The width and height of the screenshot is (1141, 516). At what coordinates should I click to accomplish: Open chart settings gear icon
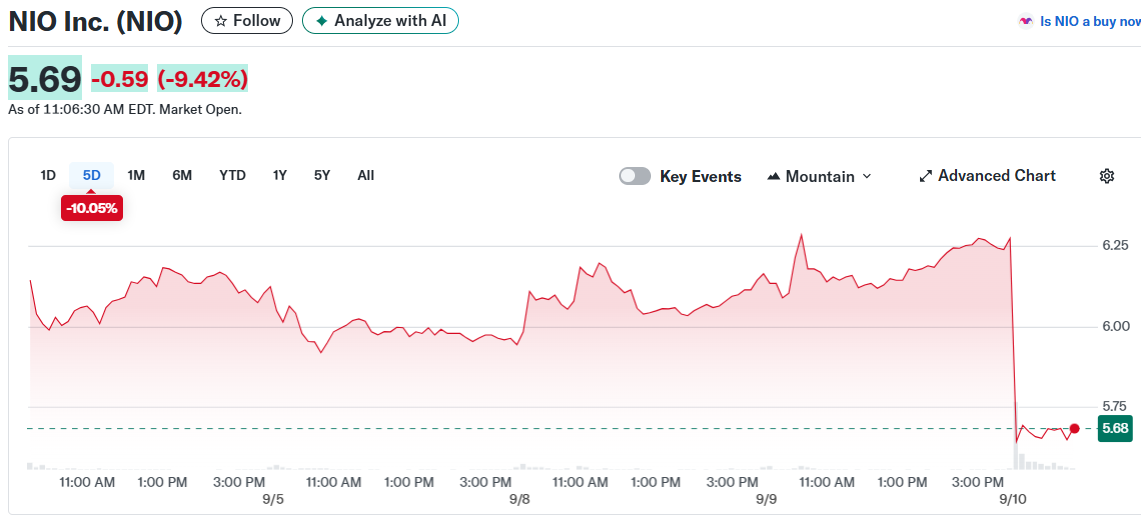1107,175
